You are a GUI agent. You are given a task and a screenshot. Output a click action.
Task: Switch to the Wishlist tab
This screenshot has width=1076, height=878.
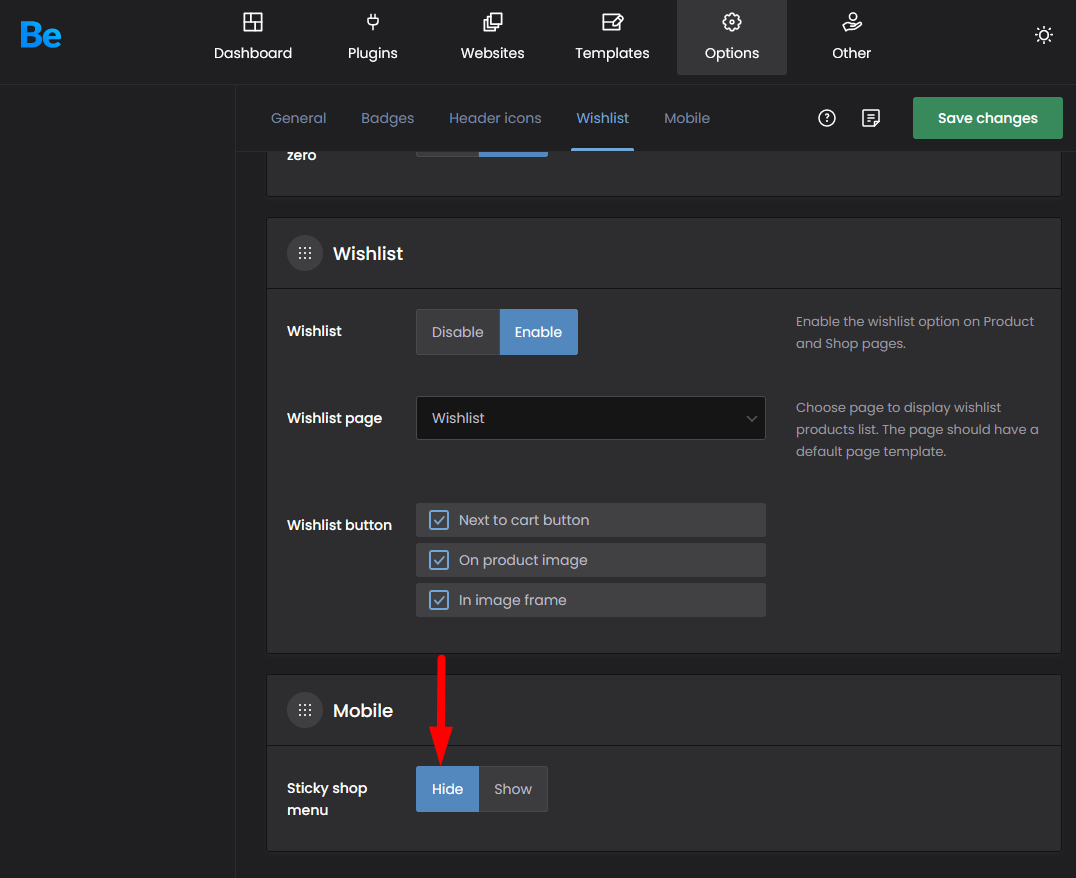(603, 118)
